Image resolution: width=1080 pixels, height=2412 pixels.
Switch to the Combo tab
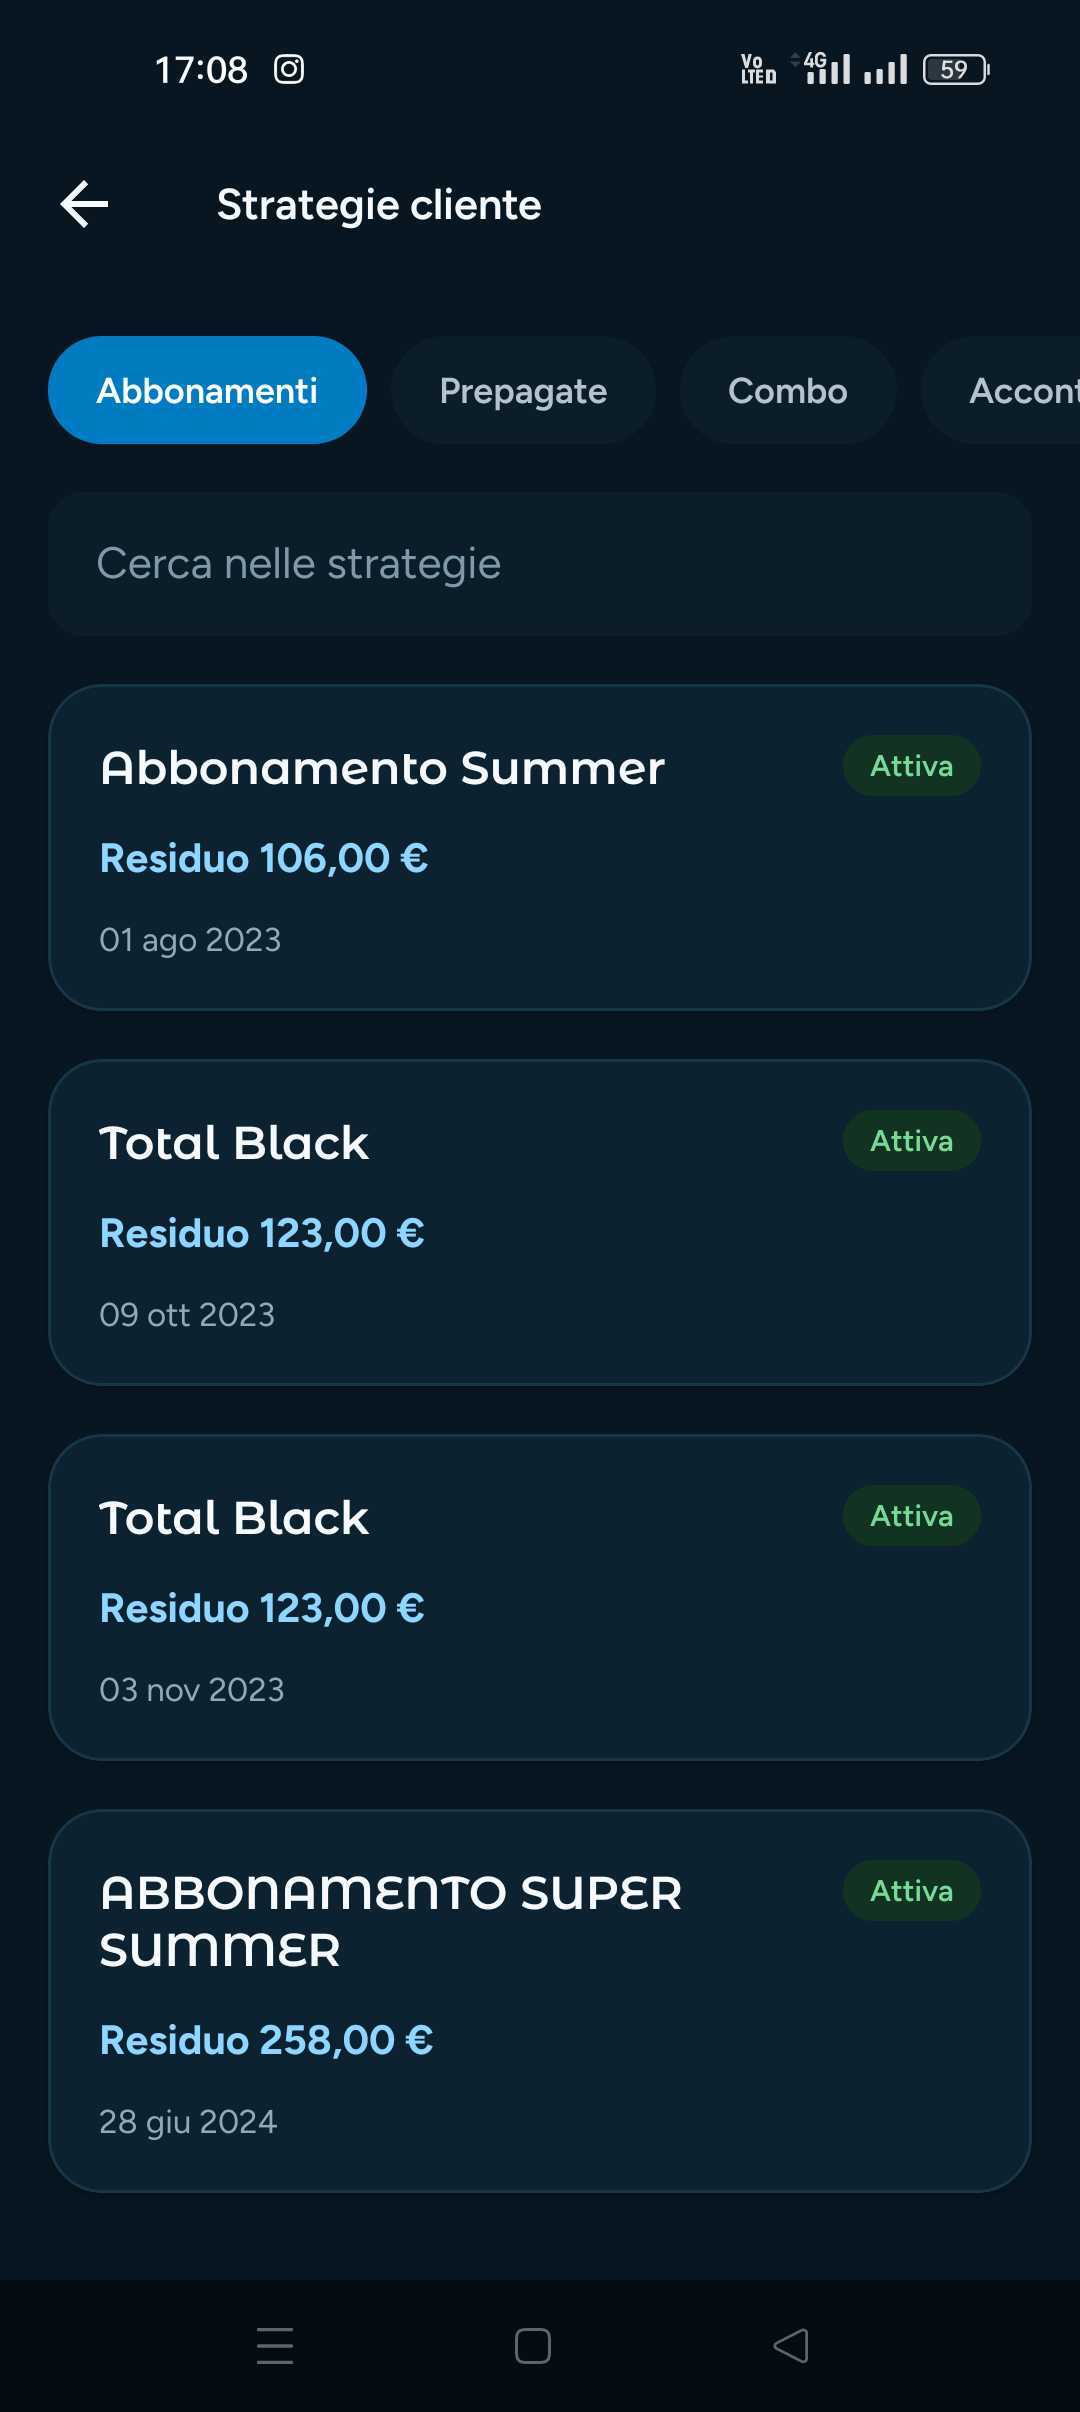pyautogui.click(x=788, y=390)
